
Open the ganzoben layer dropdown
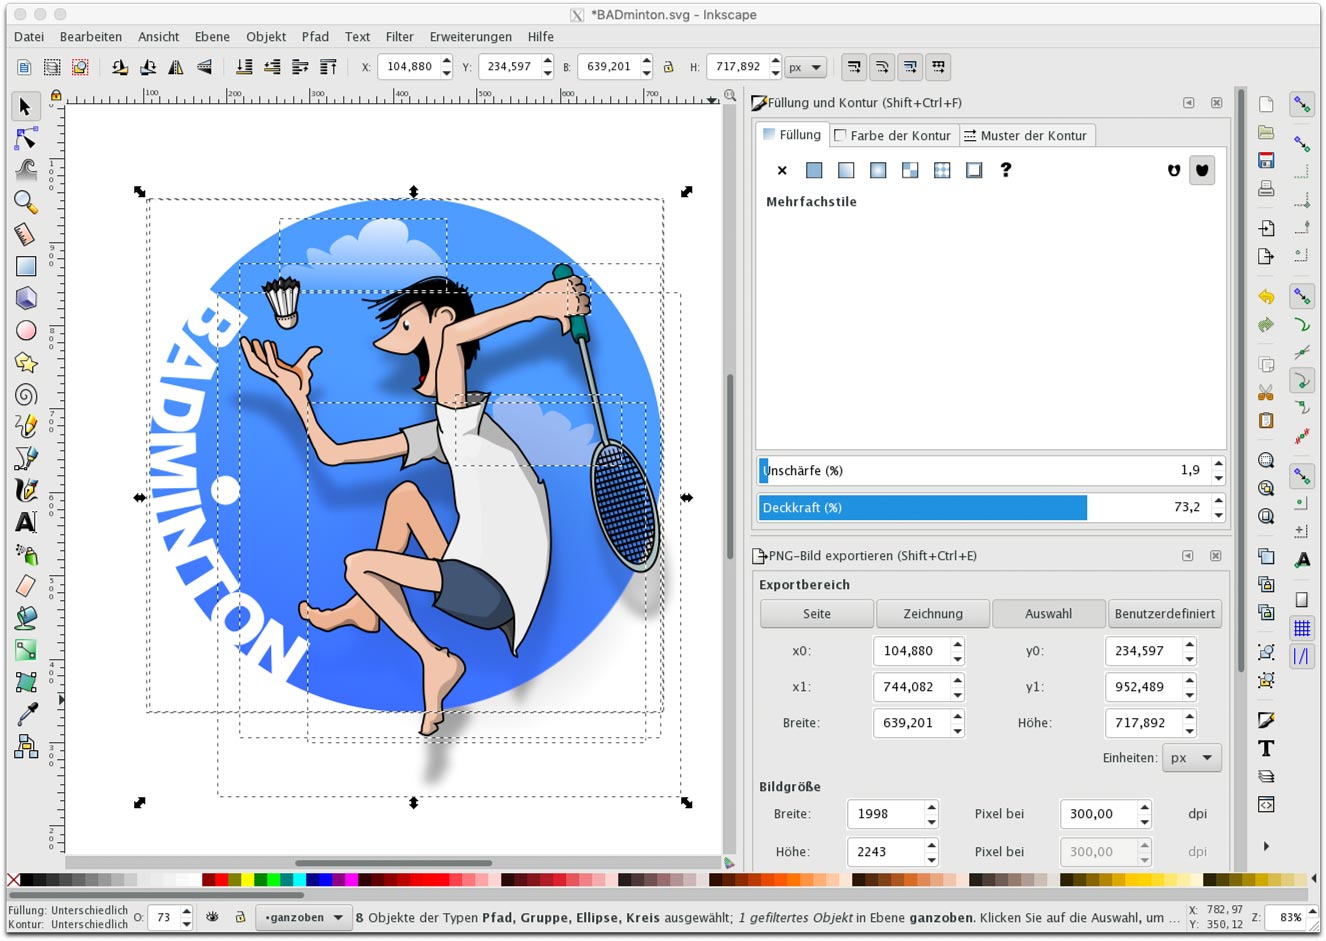(x=304, y=917)
